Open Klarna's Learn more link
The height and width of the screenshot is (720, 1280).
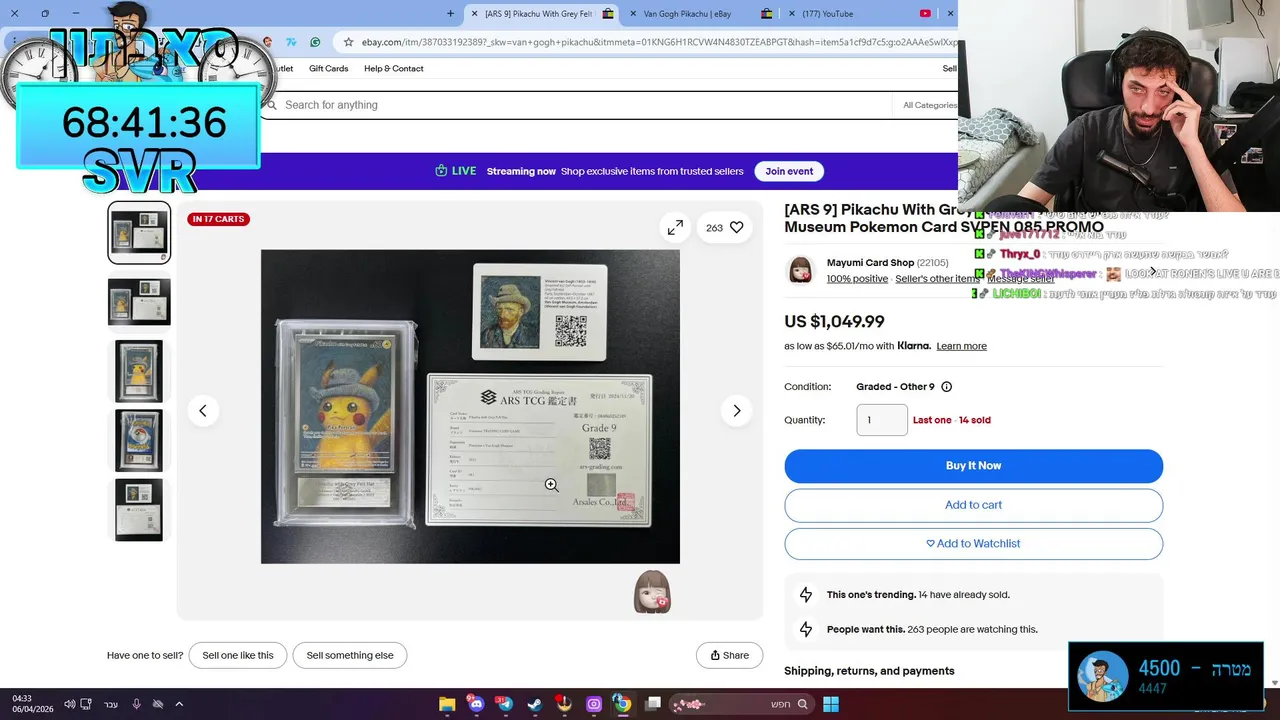(961, 346)
